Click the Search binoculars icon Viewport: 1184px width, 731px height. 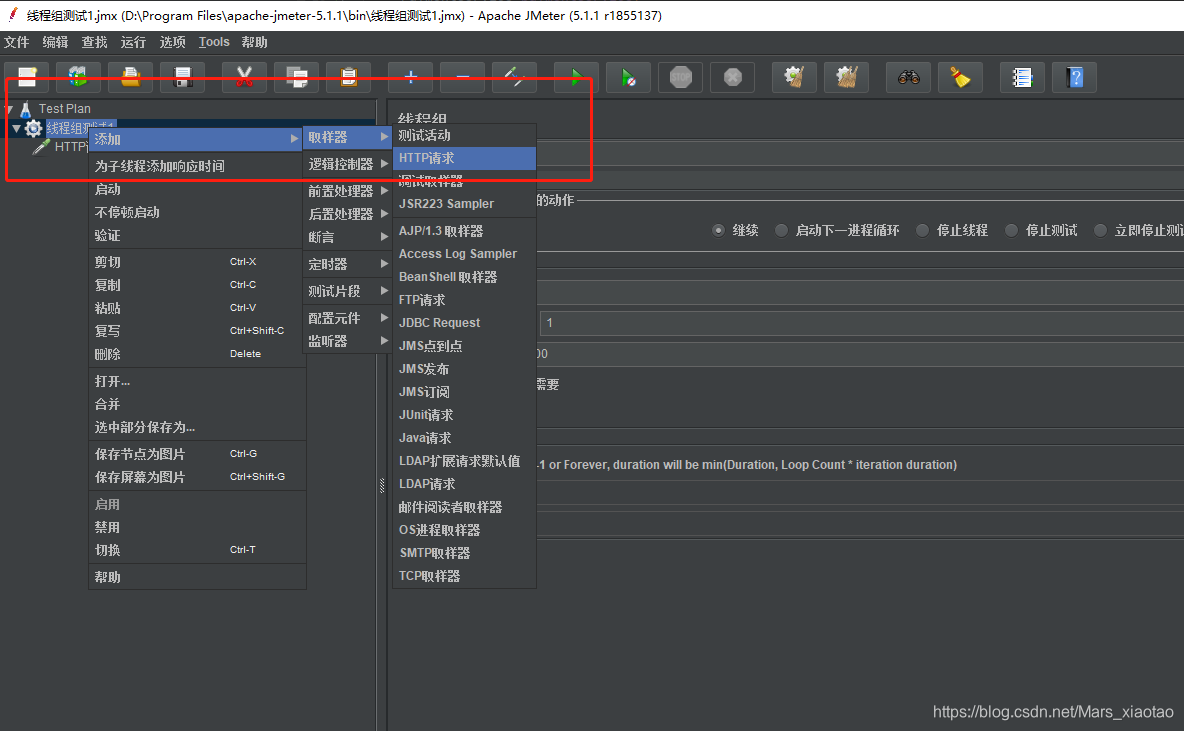908,77
